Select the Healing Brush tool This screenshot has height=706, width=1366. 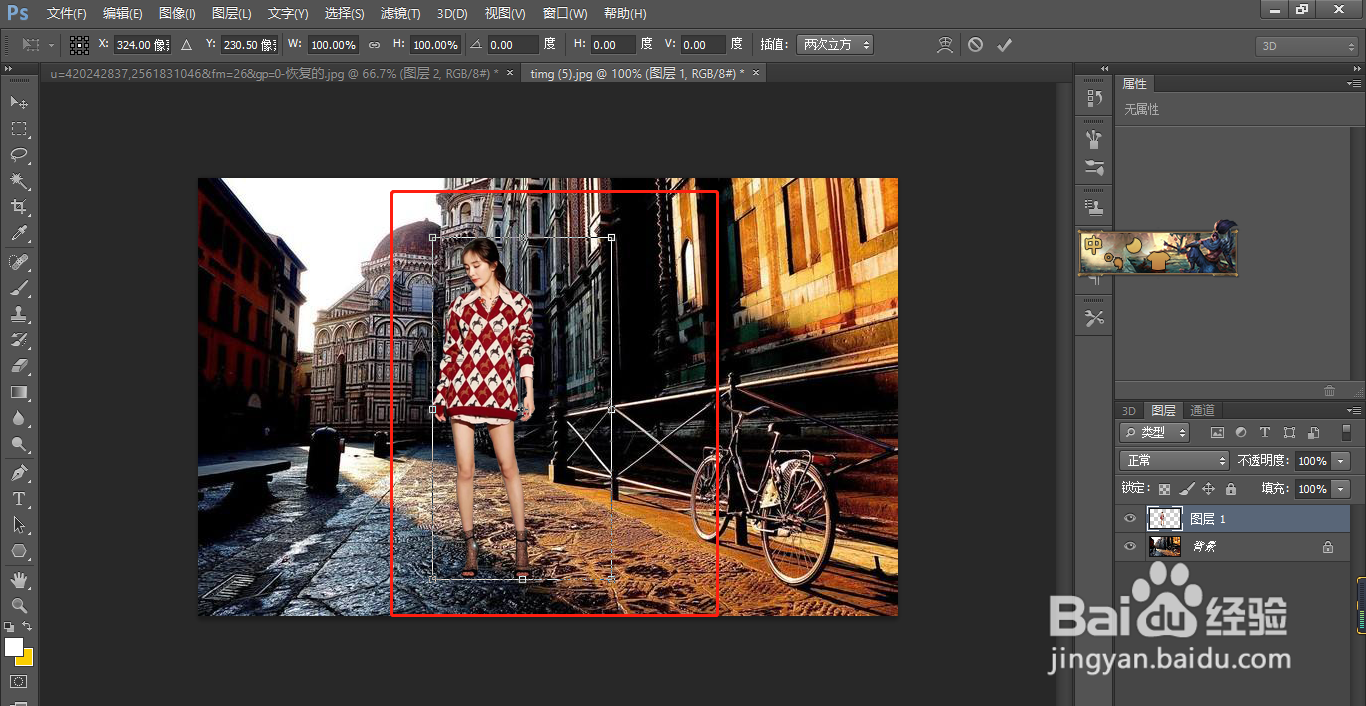pyautogui.click(x=19, y=262)
